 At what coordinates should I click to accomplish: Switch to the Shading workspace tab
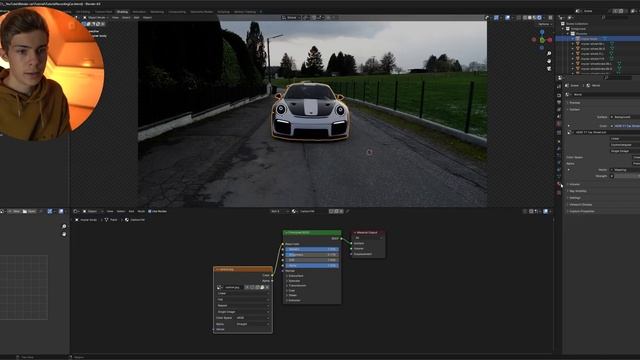pyautogui.click(x=122, y=12)
